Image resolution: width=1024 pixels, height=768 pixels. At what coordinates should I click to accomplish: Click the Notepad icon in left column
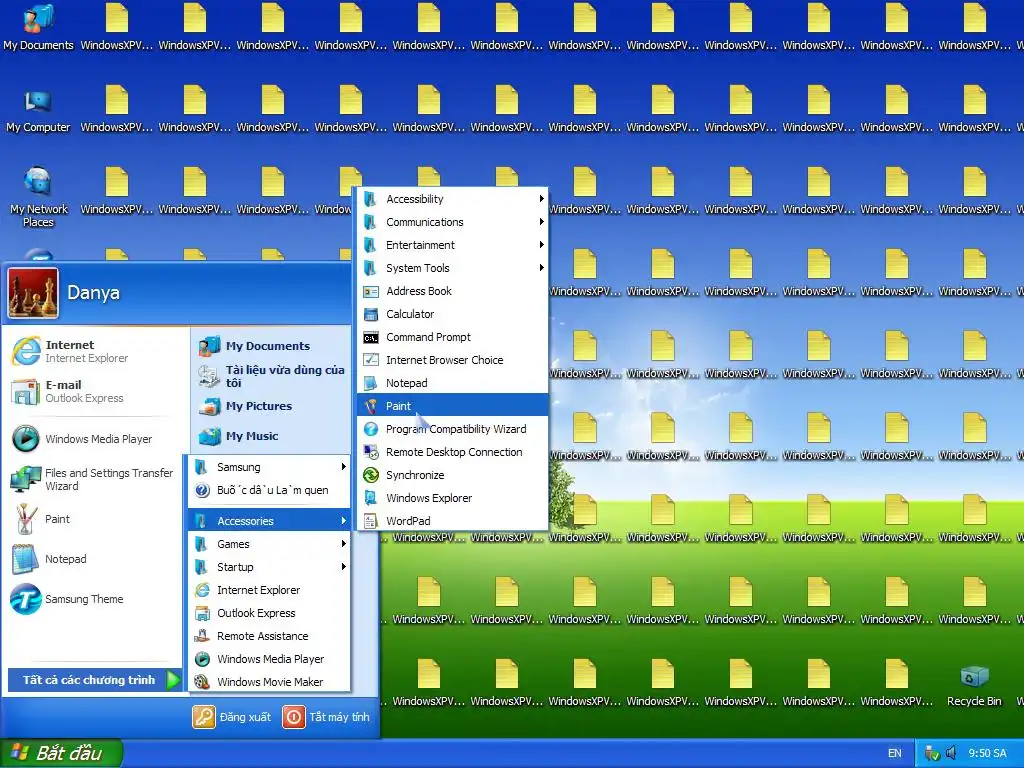click(x=25, y=560)
